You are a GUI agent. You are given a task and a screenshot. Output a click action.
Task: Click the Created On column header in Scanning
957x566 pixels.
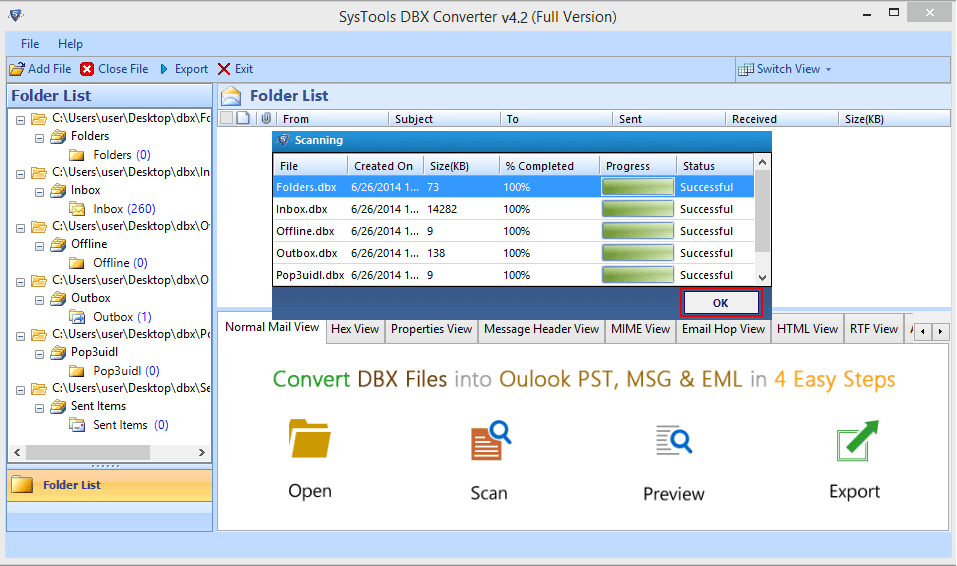pyautogui.click(x=386, y=166)
